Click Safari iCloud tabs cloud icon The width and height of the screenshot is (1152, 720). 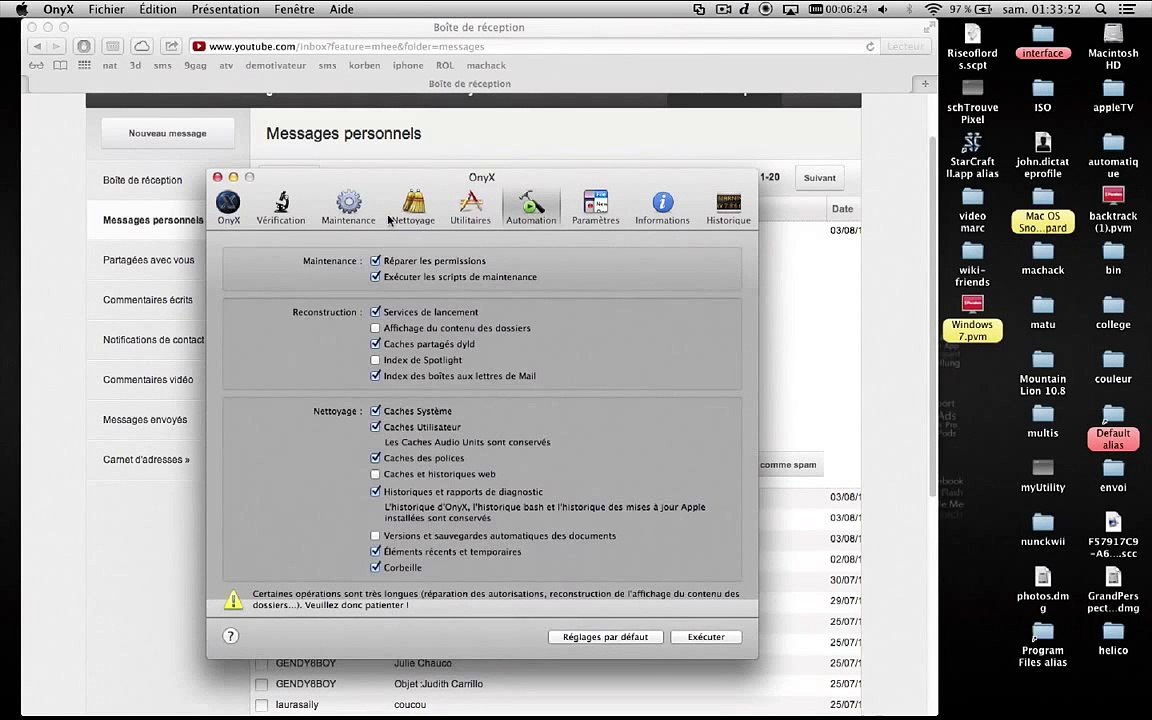pos(142,46)
